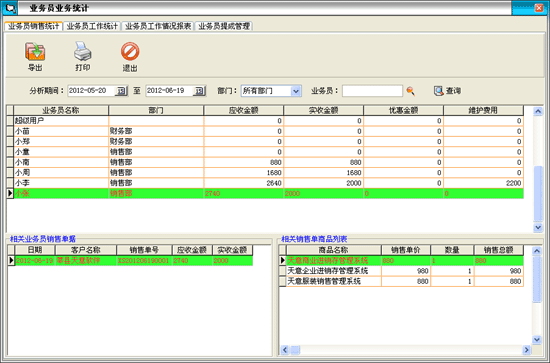The image size is (550, 363).
Task: Click the 销售总额 column header
Action: click(x=498, y=250)
